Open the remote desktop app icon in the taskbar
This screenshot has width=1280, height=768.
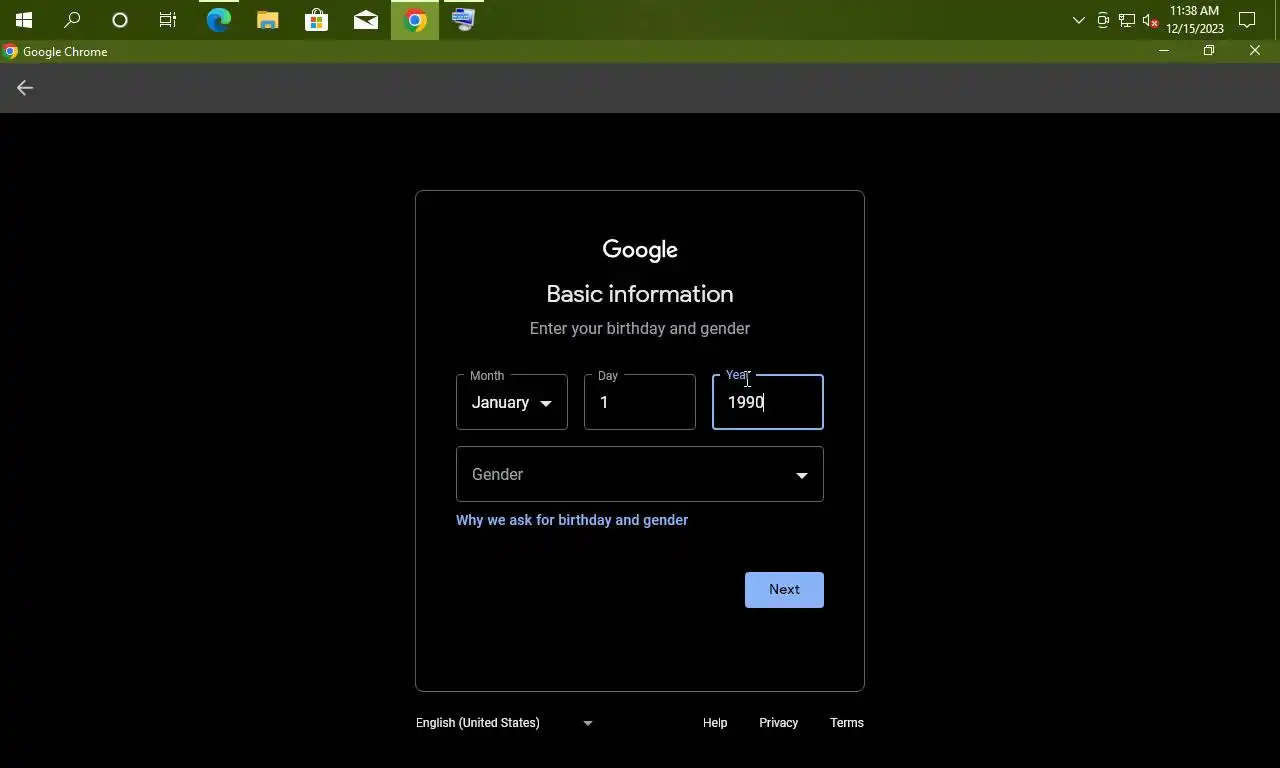point(464,20)
